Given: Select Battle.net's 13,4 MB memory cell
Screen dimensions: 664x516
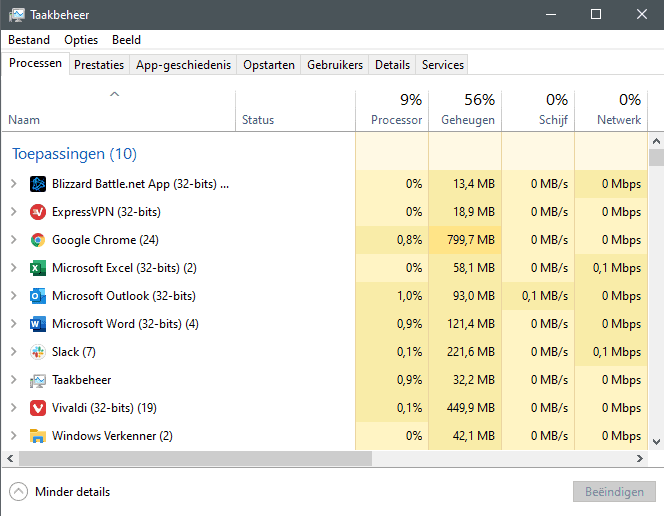Looking at the screenshot, I should [x=465, y=184].
